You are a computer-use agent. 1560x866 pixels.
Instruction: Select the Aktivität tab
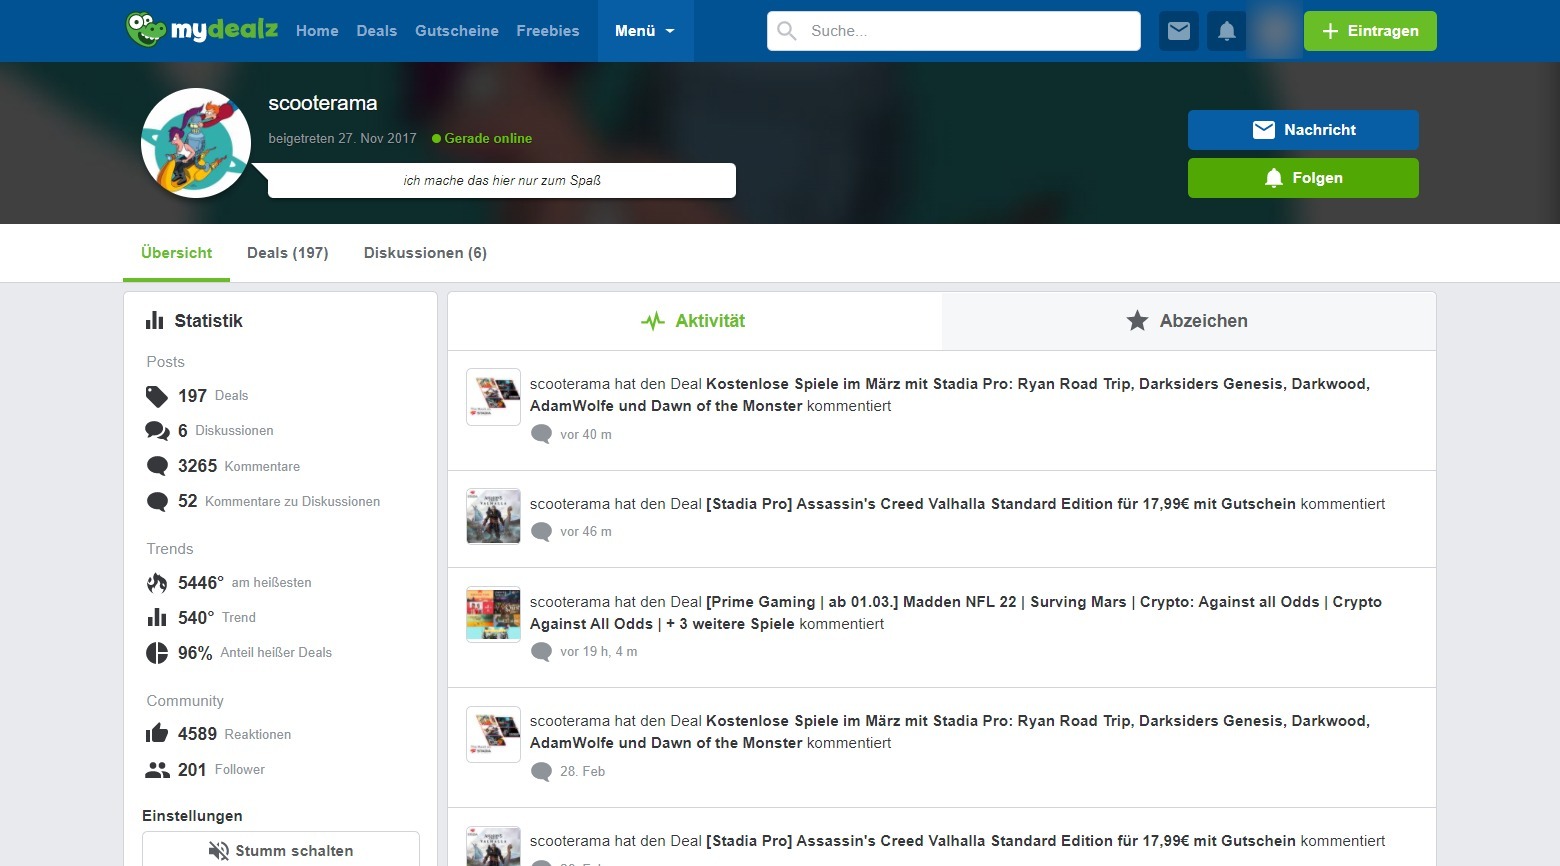click(695, 321)
